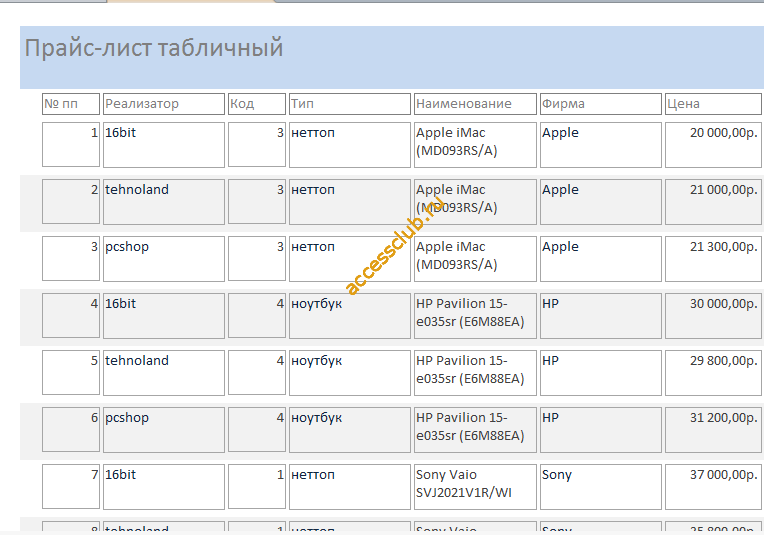
Task: Click the 'ноутбук' type cell in row 6
Action: point(350,430)
